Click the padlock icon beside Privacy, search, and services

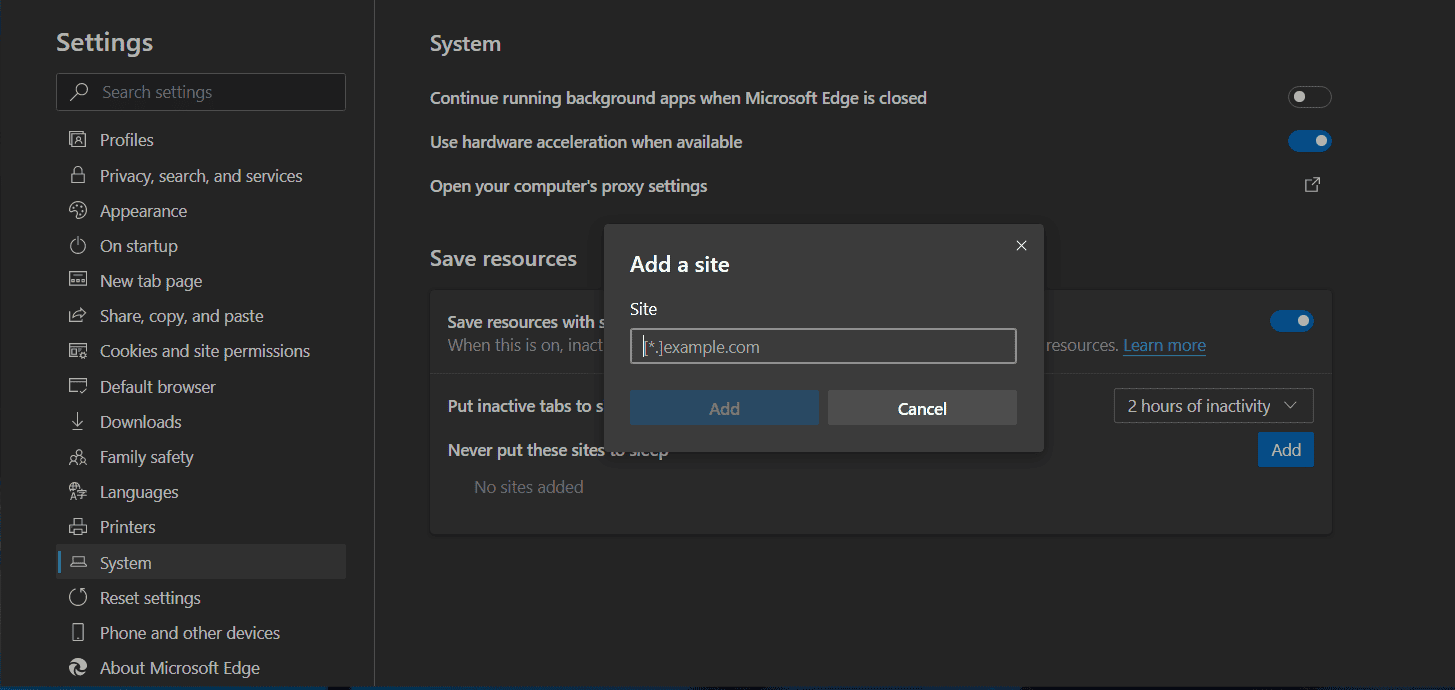[x=78, y=175]
